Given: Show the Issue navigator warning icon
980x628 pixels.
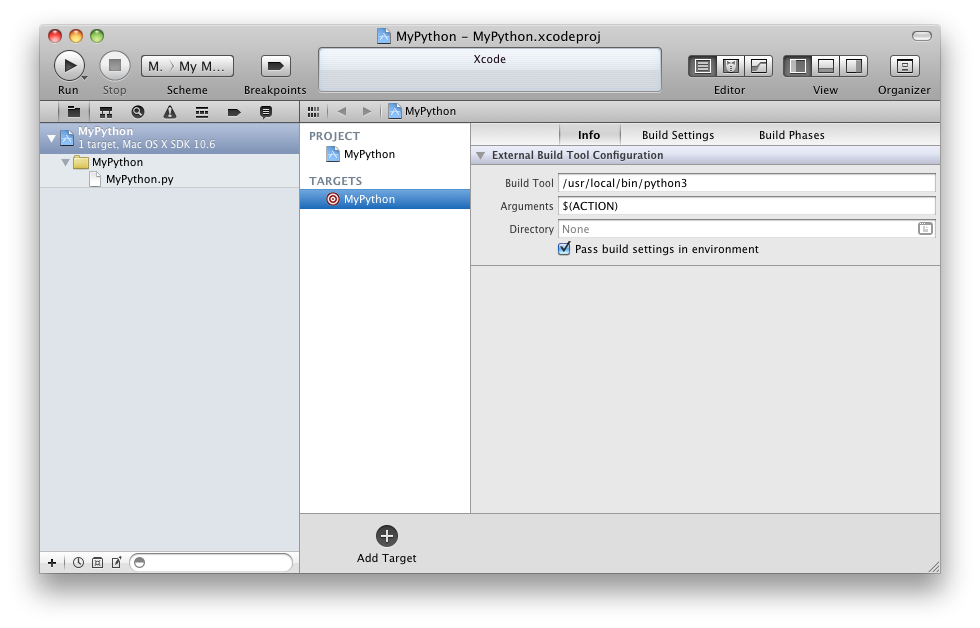Looking at the screenshot, I should click(169, 112).
